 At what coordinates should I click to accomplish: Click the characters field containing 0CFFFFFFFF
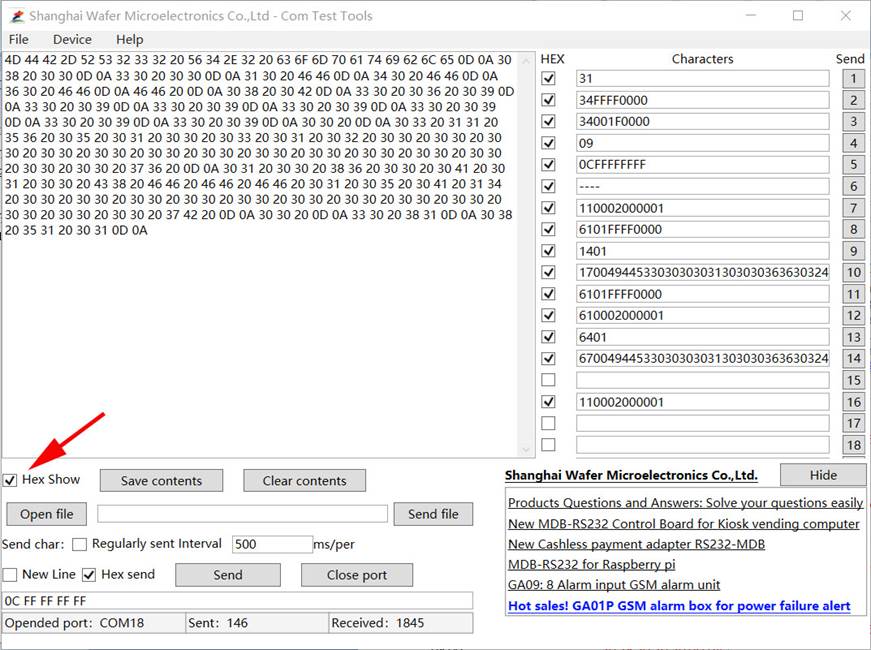(x=703, y=164)
